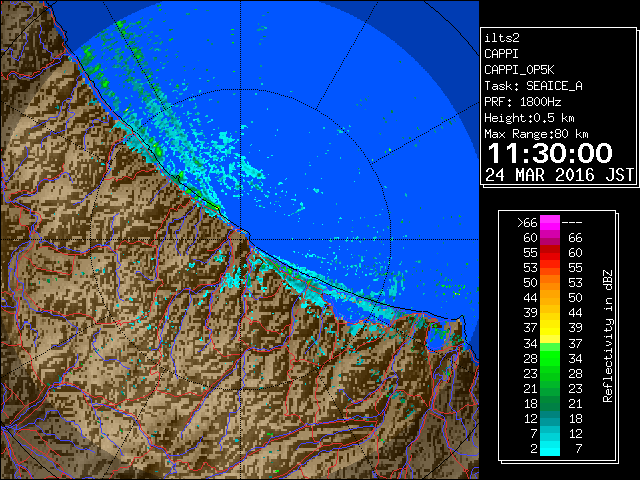Click the 'PRF: 1800Hz' text

coord(522,102)
